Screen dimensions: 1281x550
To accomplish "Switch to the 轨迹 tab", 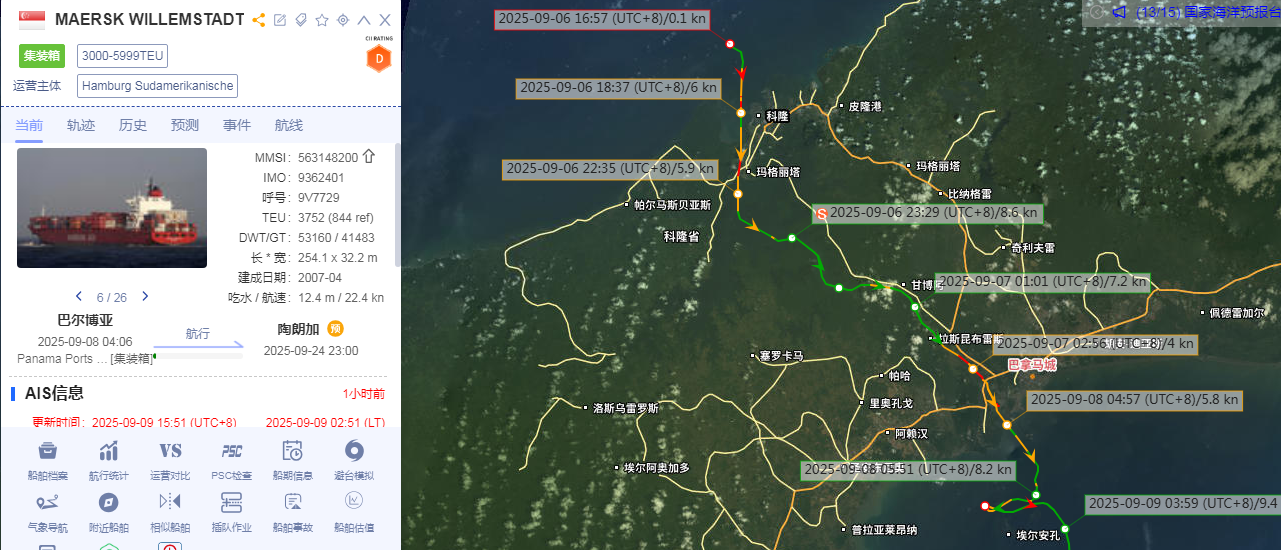I will point(81,125).
